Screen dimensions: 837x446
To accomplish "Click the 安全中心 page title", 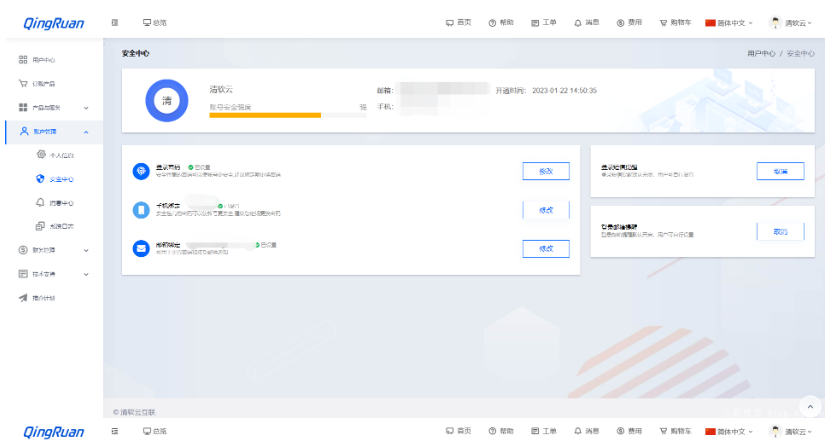I will click(136, 53).
